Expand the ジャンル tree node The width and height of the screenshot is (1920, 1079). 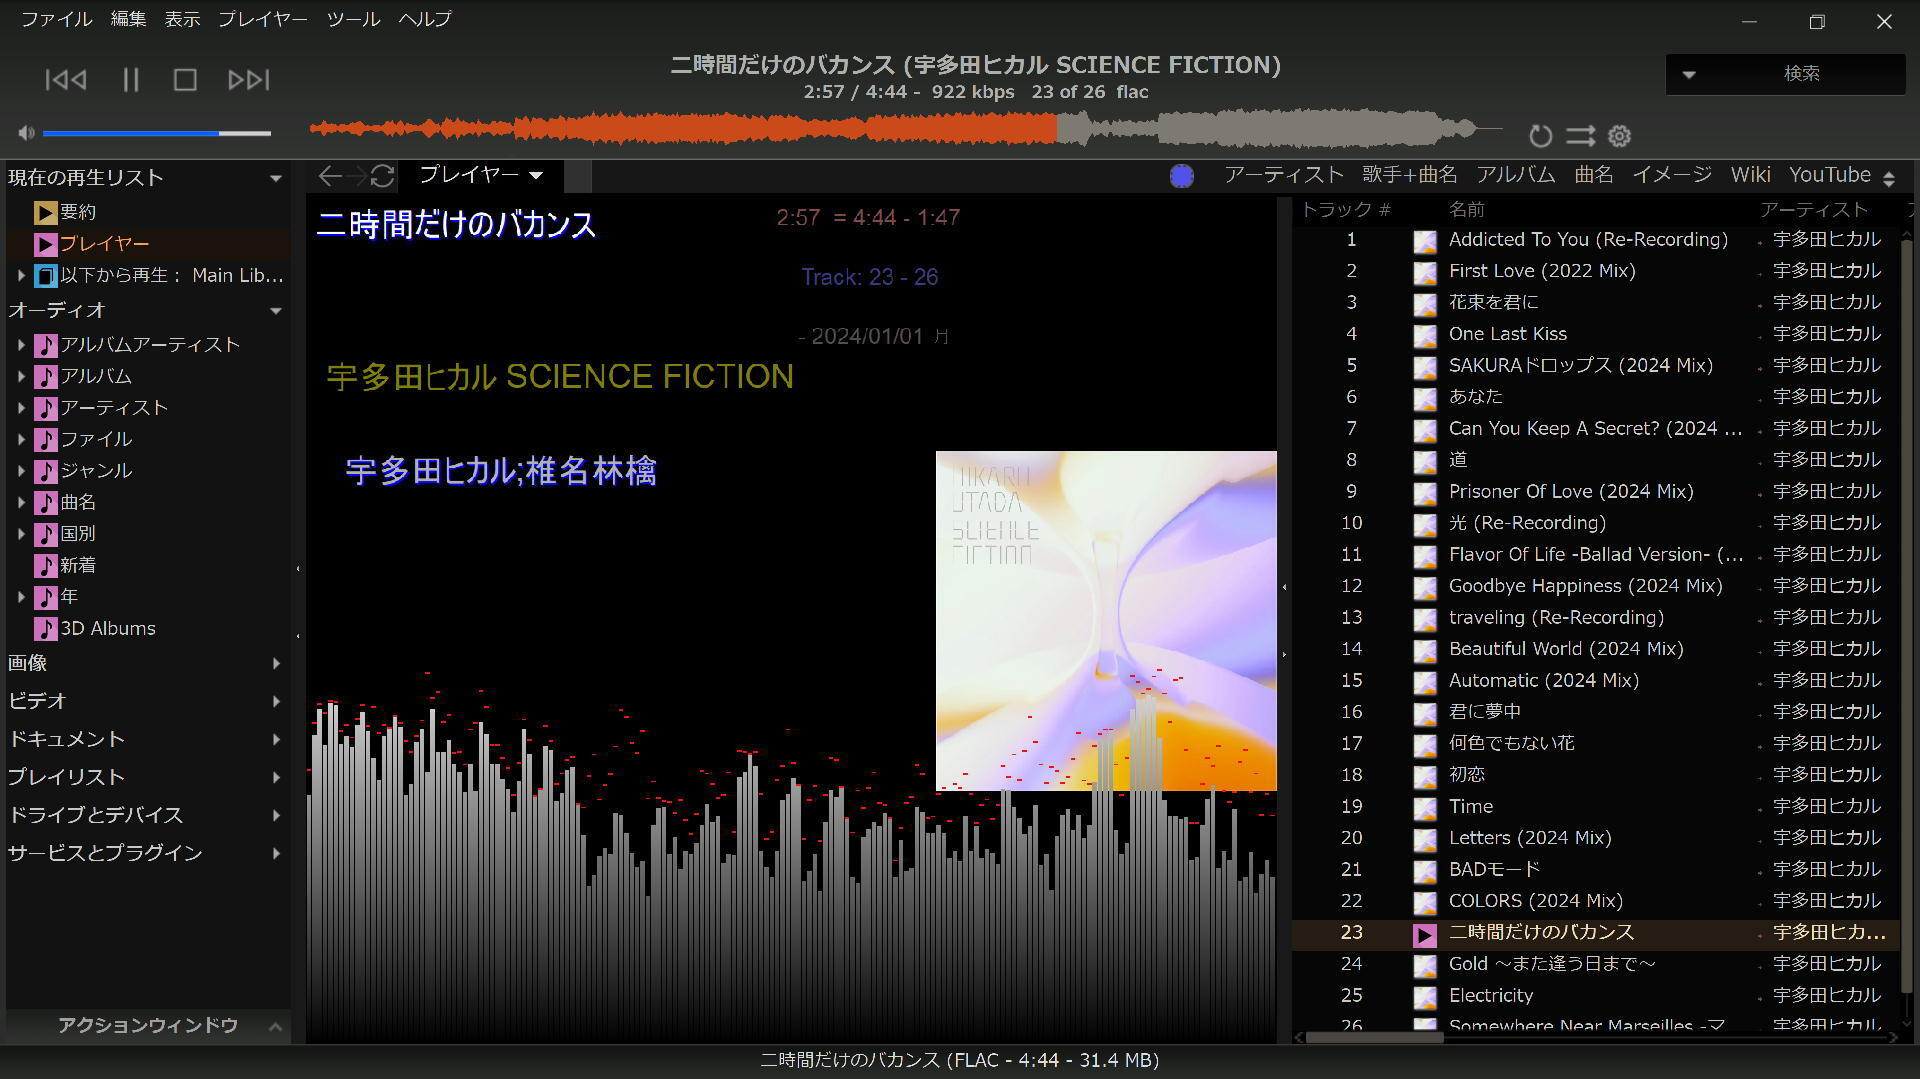click(21, 471)
